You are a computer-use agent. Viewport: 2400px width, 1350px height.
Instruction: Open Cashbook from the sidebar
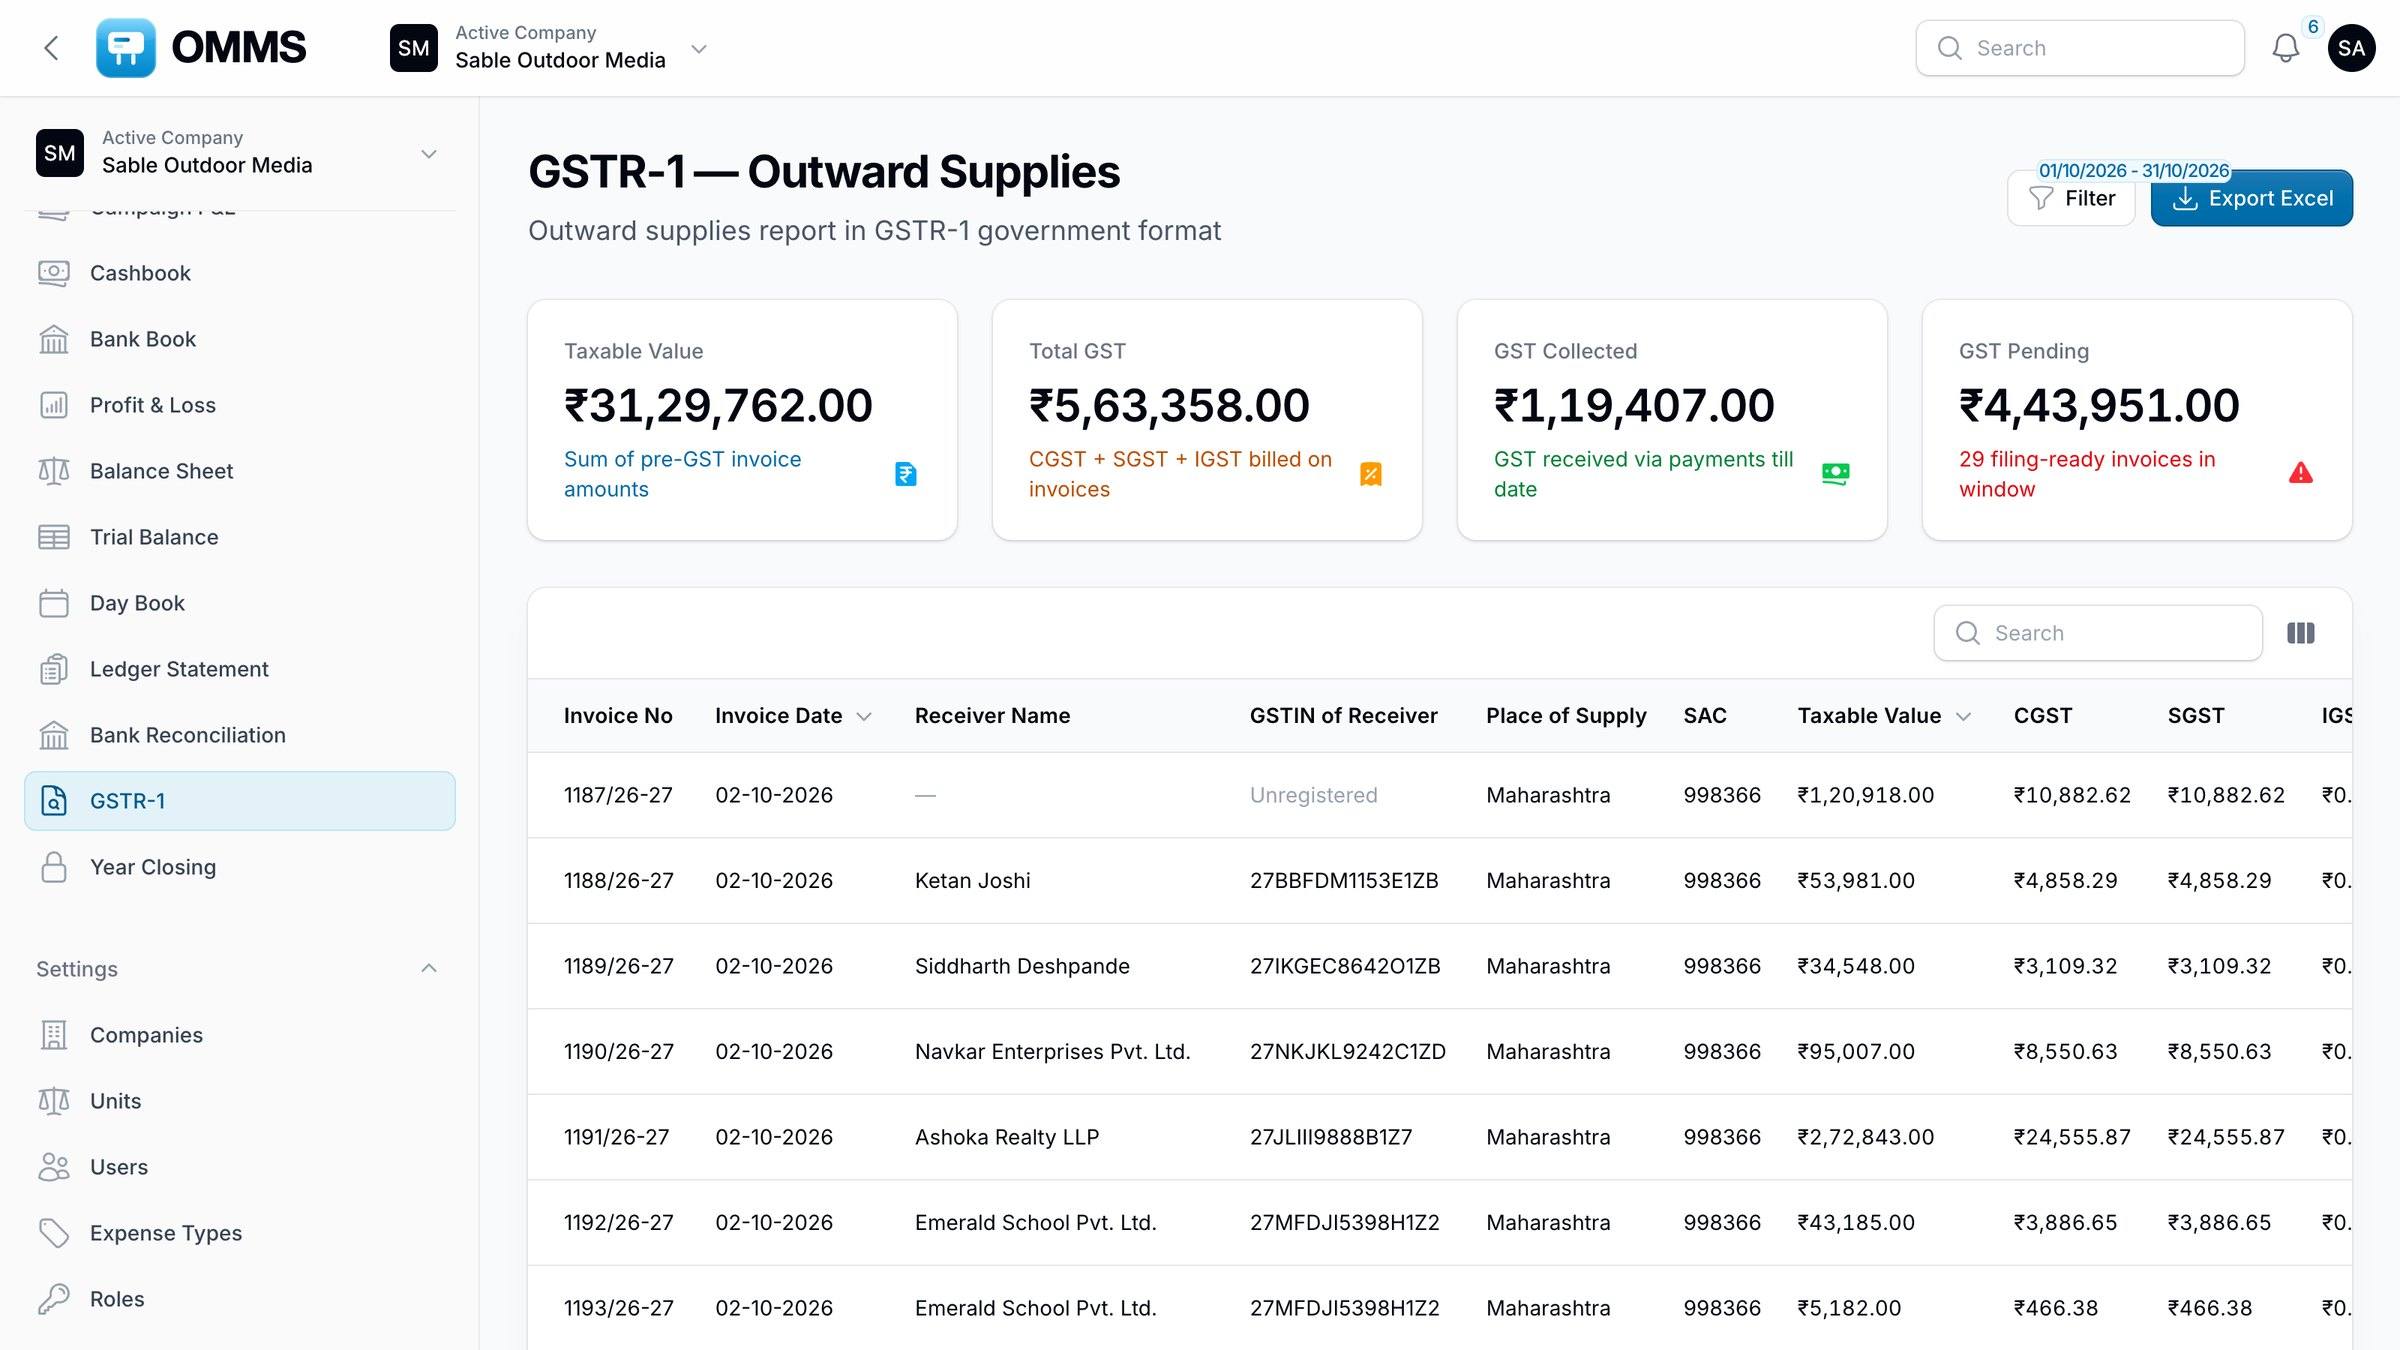click(x=240, y=273)
